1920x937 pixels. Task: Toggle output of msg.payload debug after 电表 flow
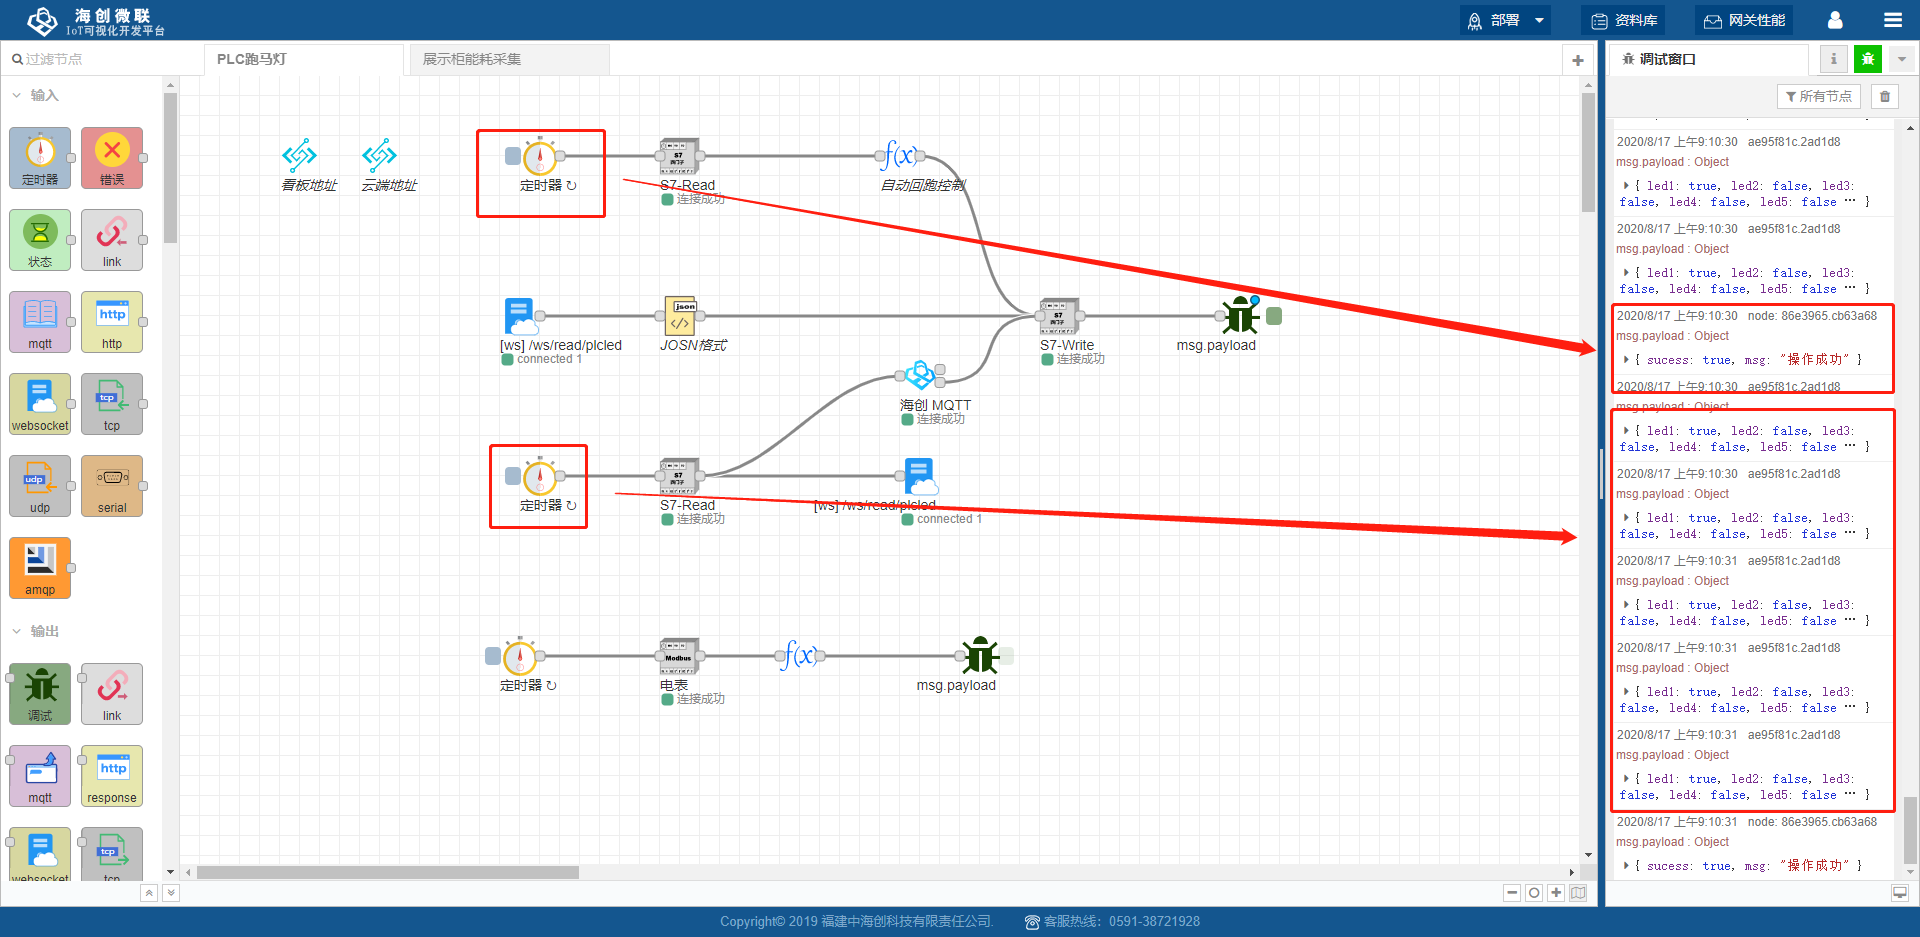pyautogui.click(x=1007, y=656)
